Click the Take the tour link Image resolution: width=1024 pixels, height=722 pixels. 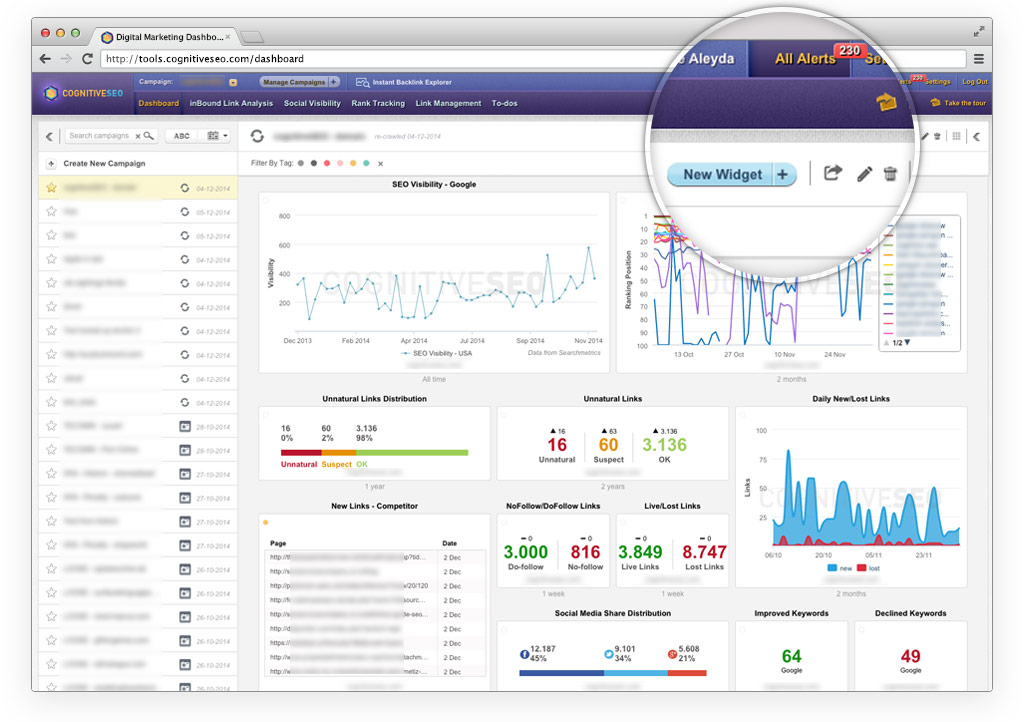tap(965, 103)
